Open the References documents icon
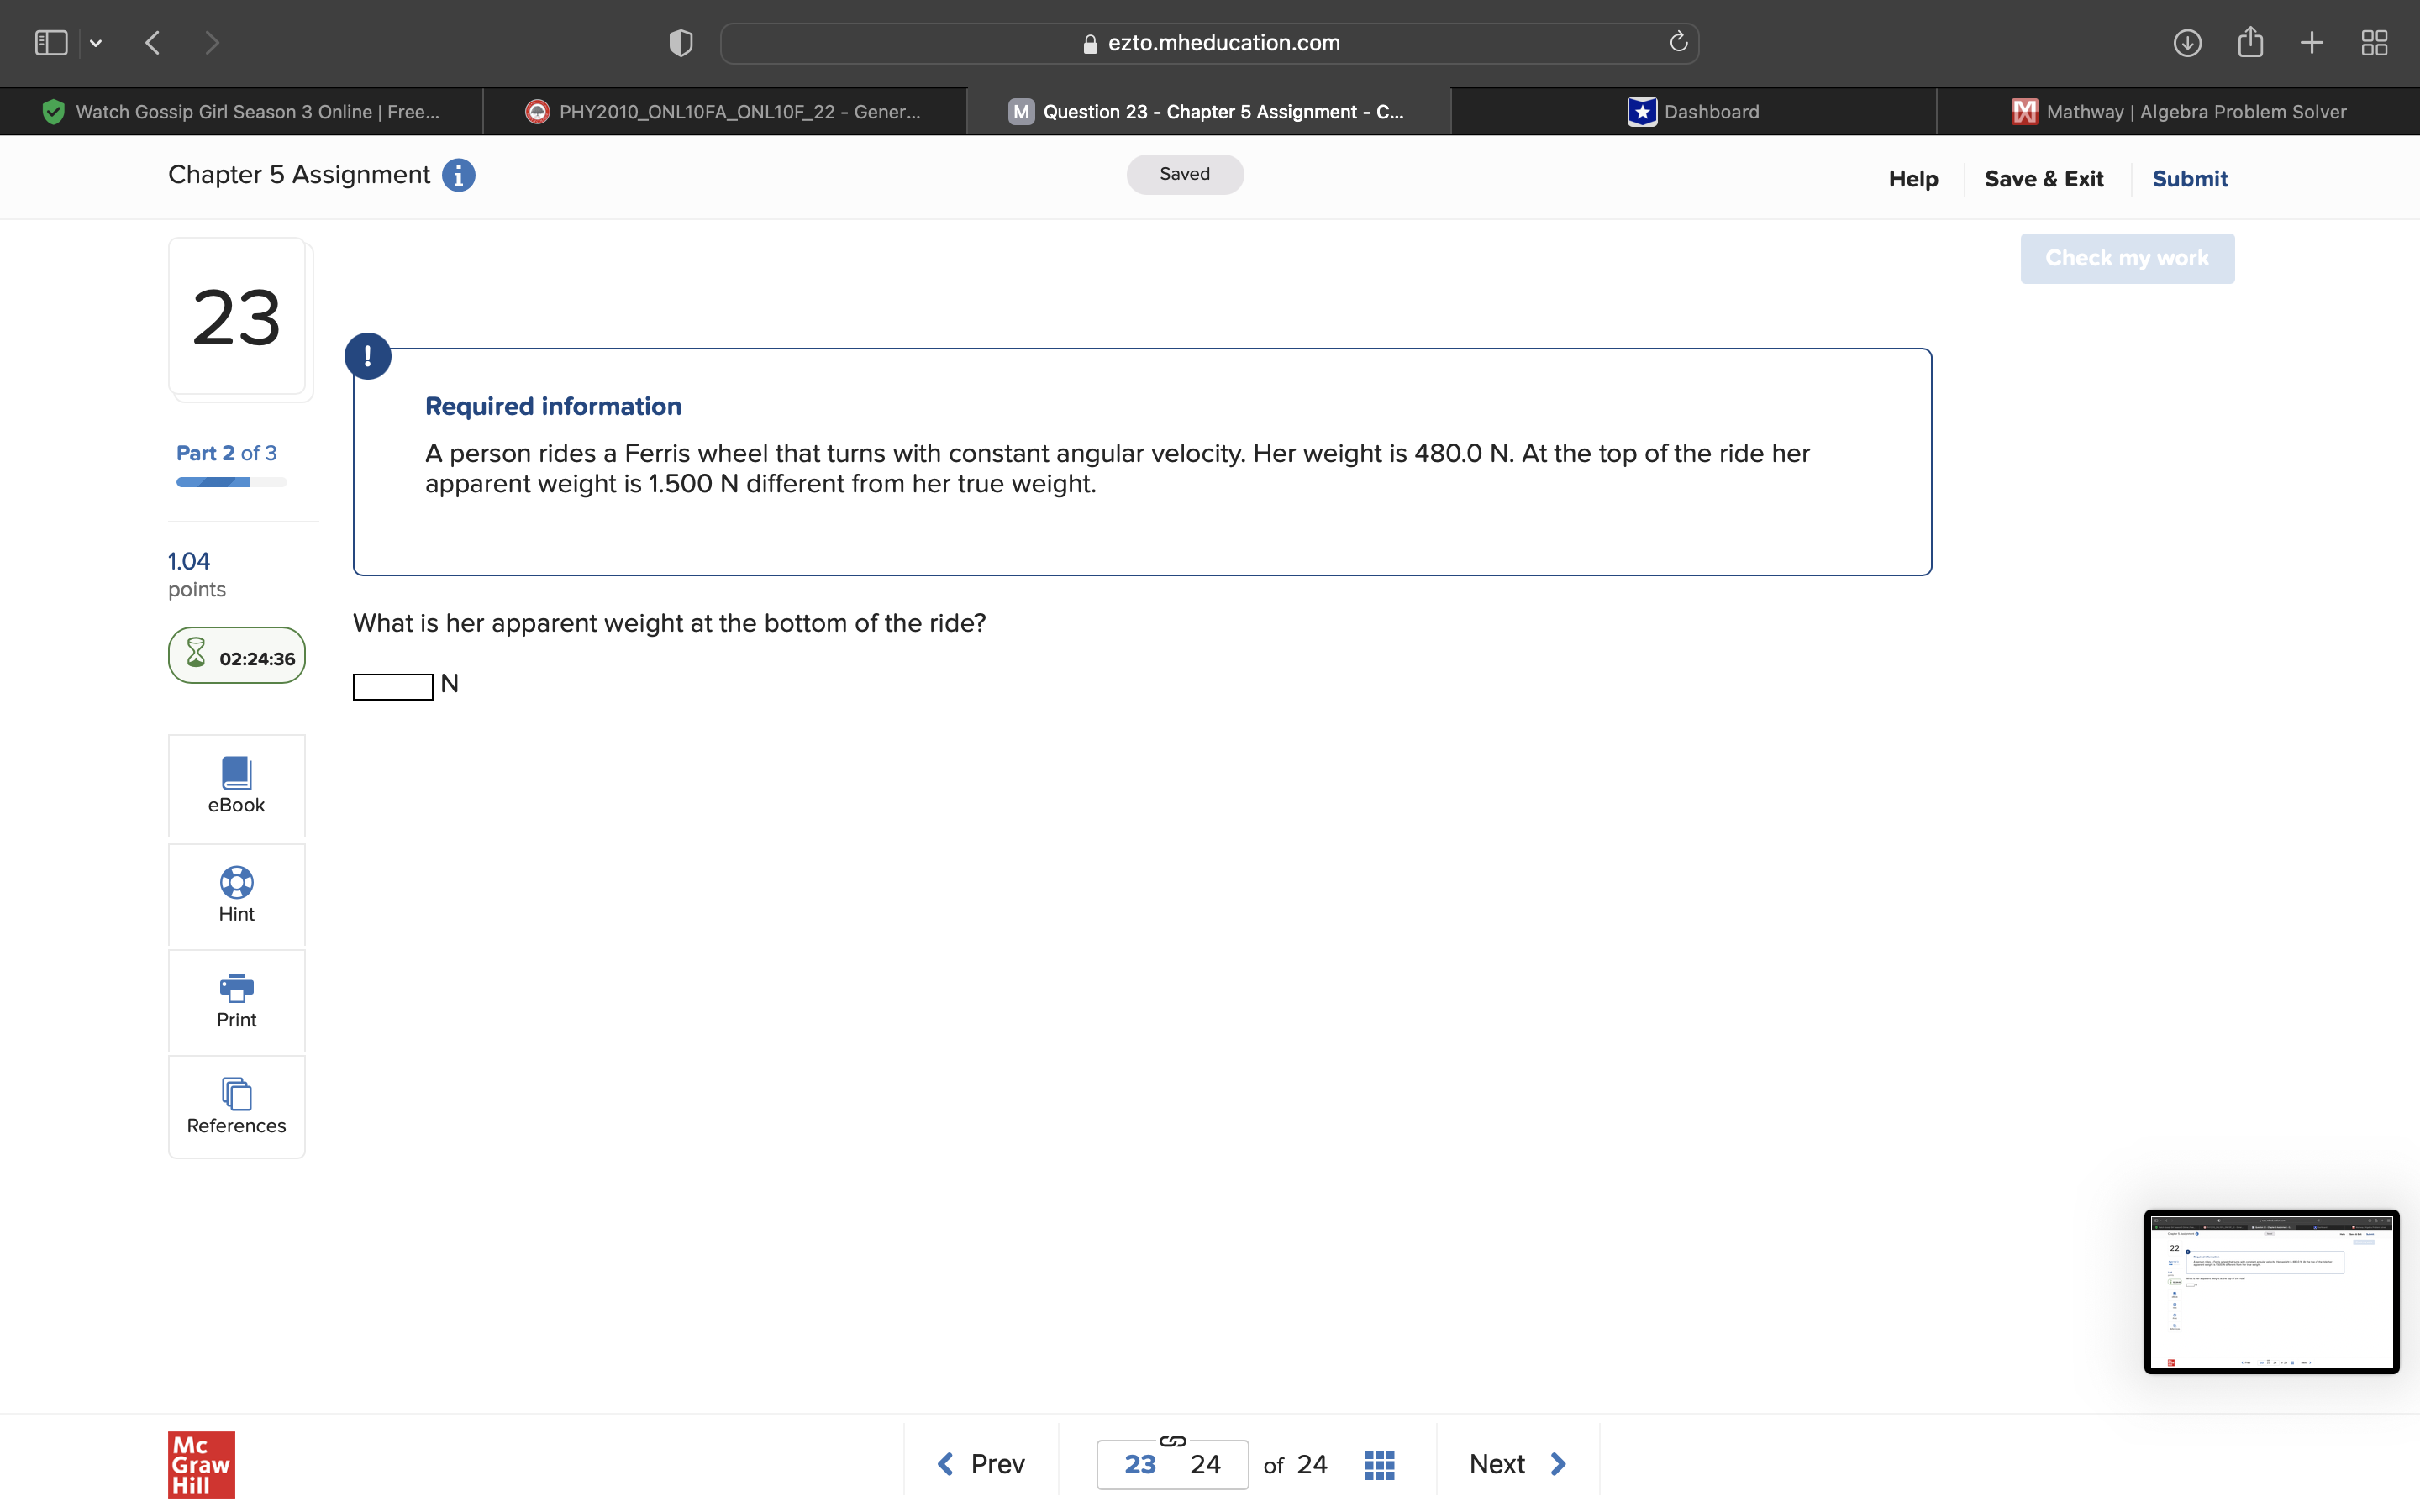The image size is (2420, 1512). [236, 1094]
